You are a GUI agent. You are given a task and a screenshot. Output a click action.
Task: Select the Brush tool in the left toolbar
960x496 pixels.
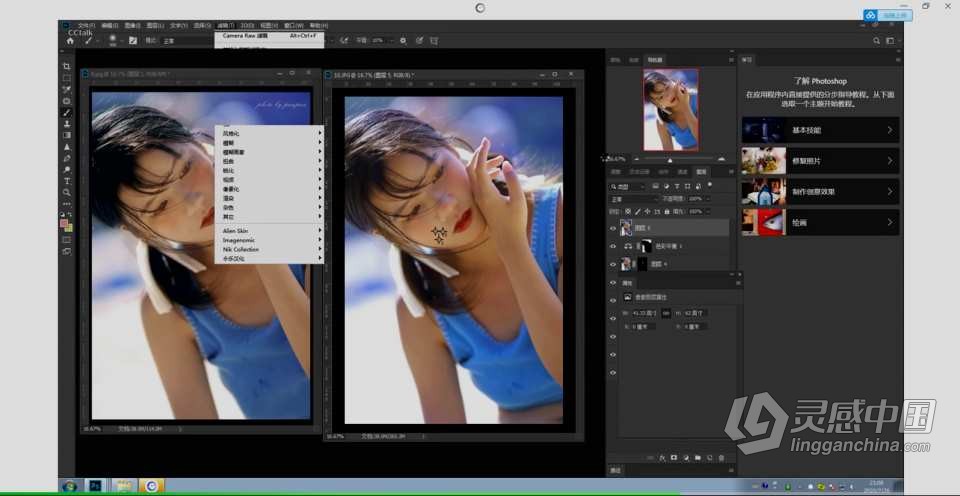click(66, 113)
